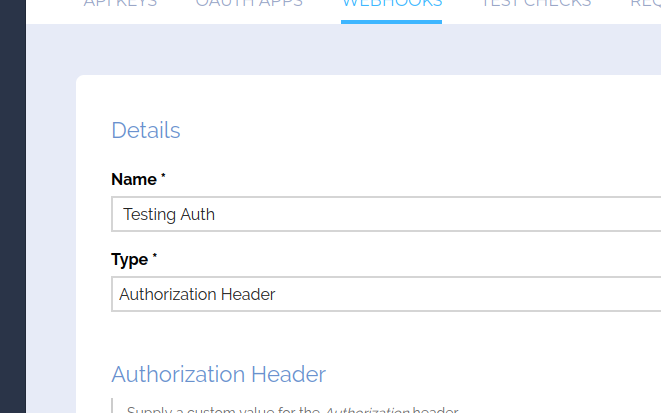Select the active Webhooks tab
The width and height of the screenshot is (661, 413).
(391, 4)
